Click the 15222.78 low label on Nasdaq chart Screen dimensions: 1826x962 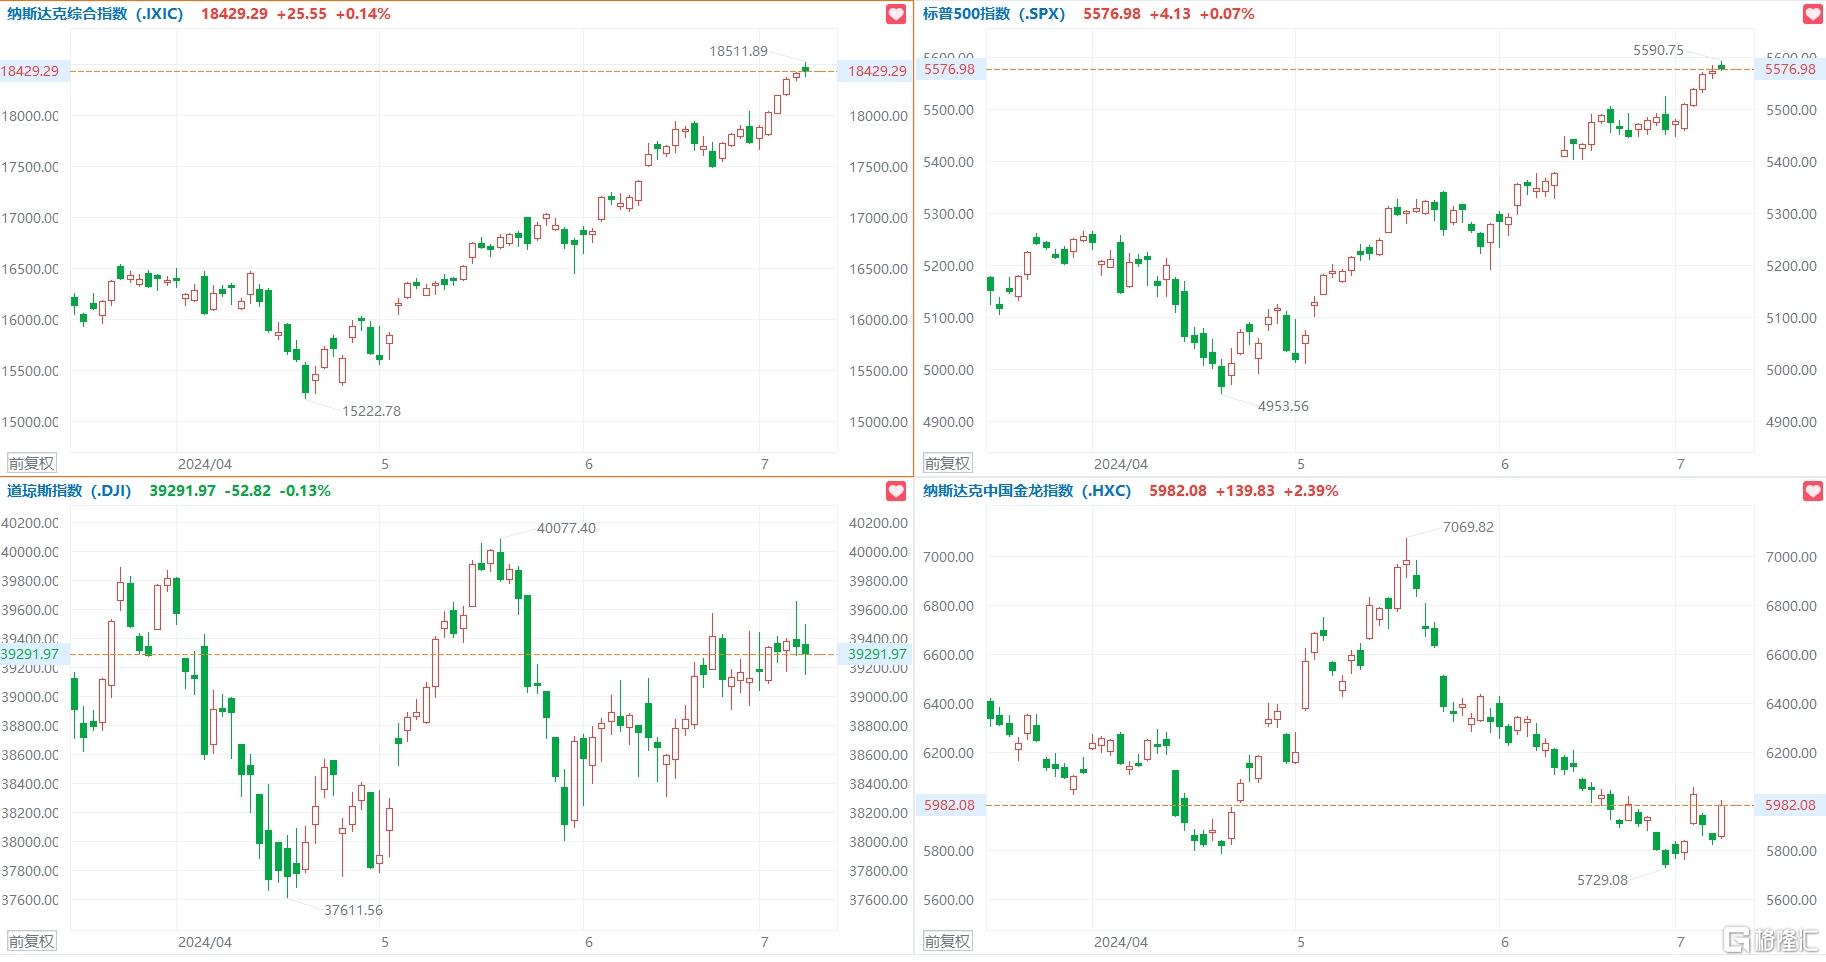click(x=371, y=411)
